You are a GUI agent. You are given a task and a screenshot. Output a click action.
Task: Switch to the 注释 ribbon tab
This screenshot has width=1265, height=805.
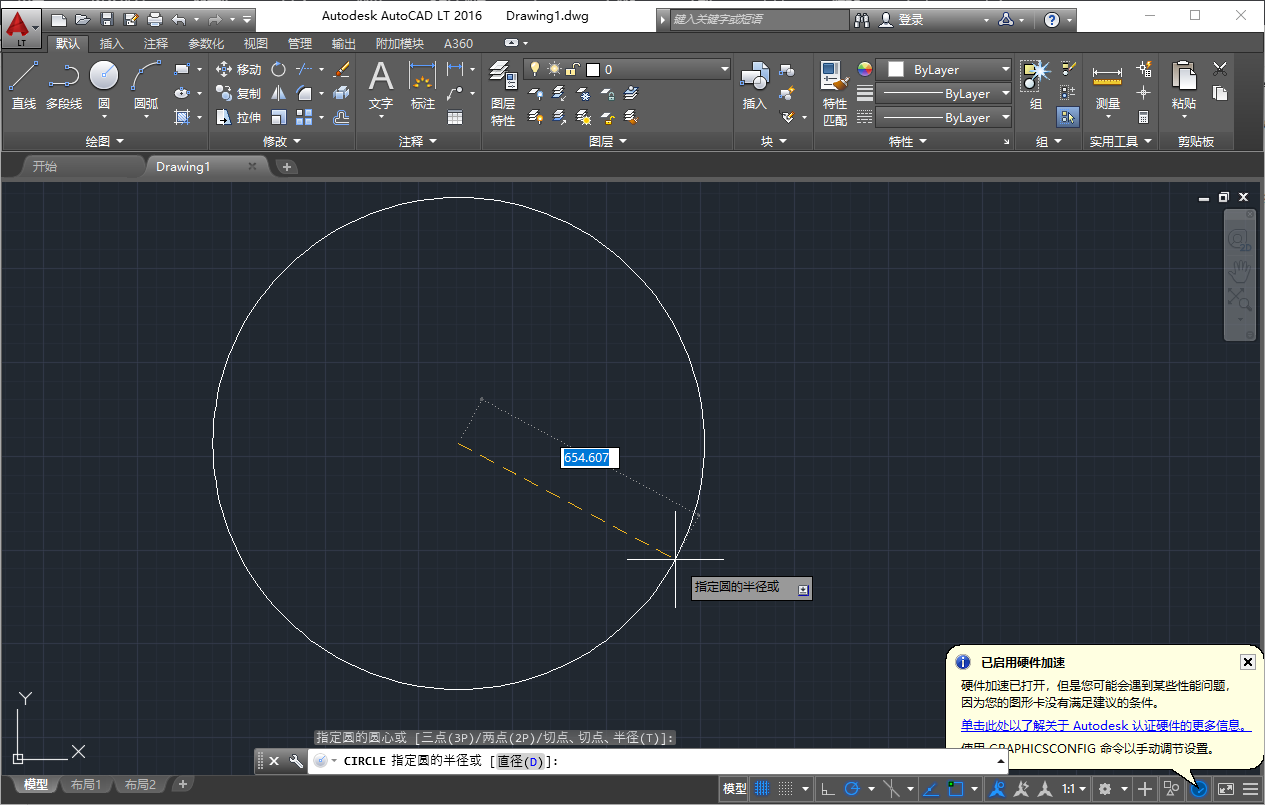pos(156,43)
